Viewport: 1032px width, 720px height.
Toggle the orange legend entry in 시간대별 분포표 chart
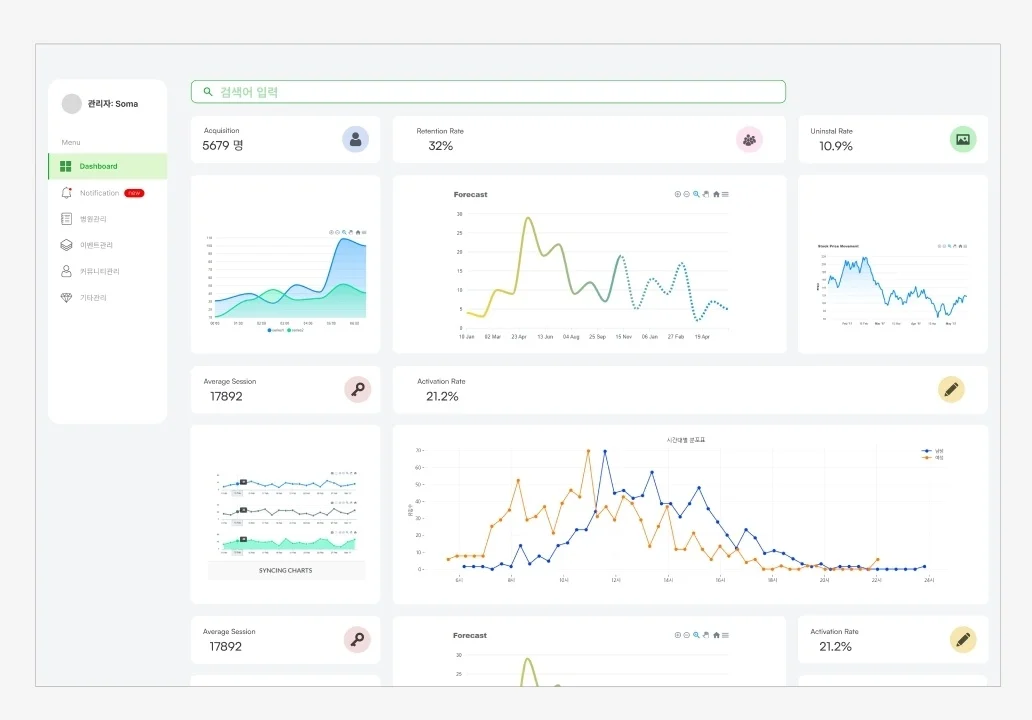(933, 457)
